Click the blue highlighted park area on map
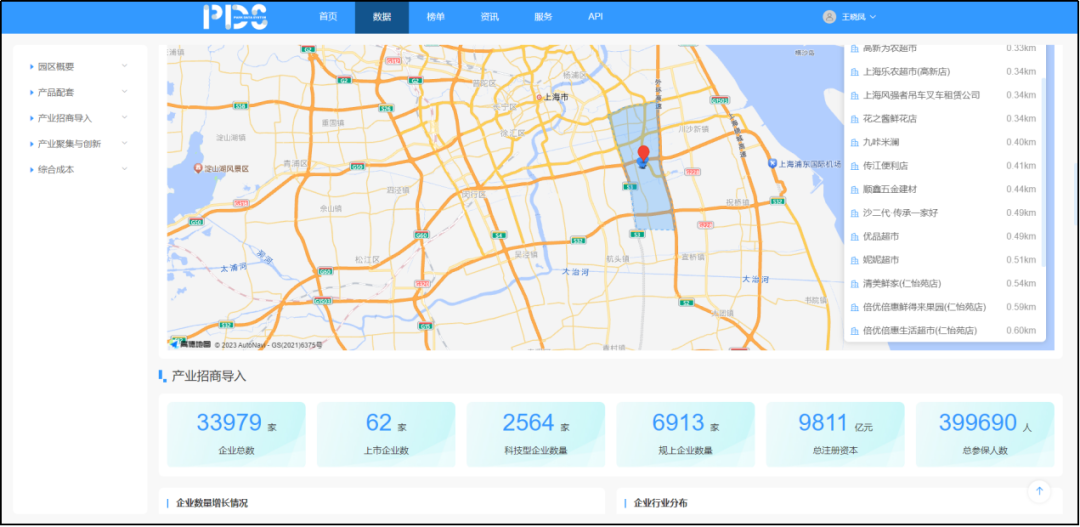The width and height of the screenshot is (1080, 527). click(x=650, y=200)
